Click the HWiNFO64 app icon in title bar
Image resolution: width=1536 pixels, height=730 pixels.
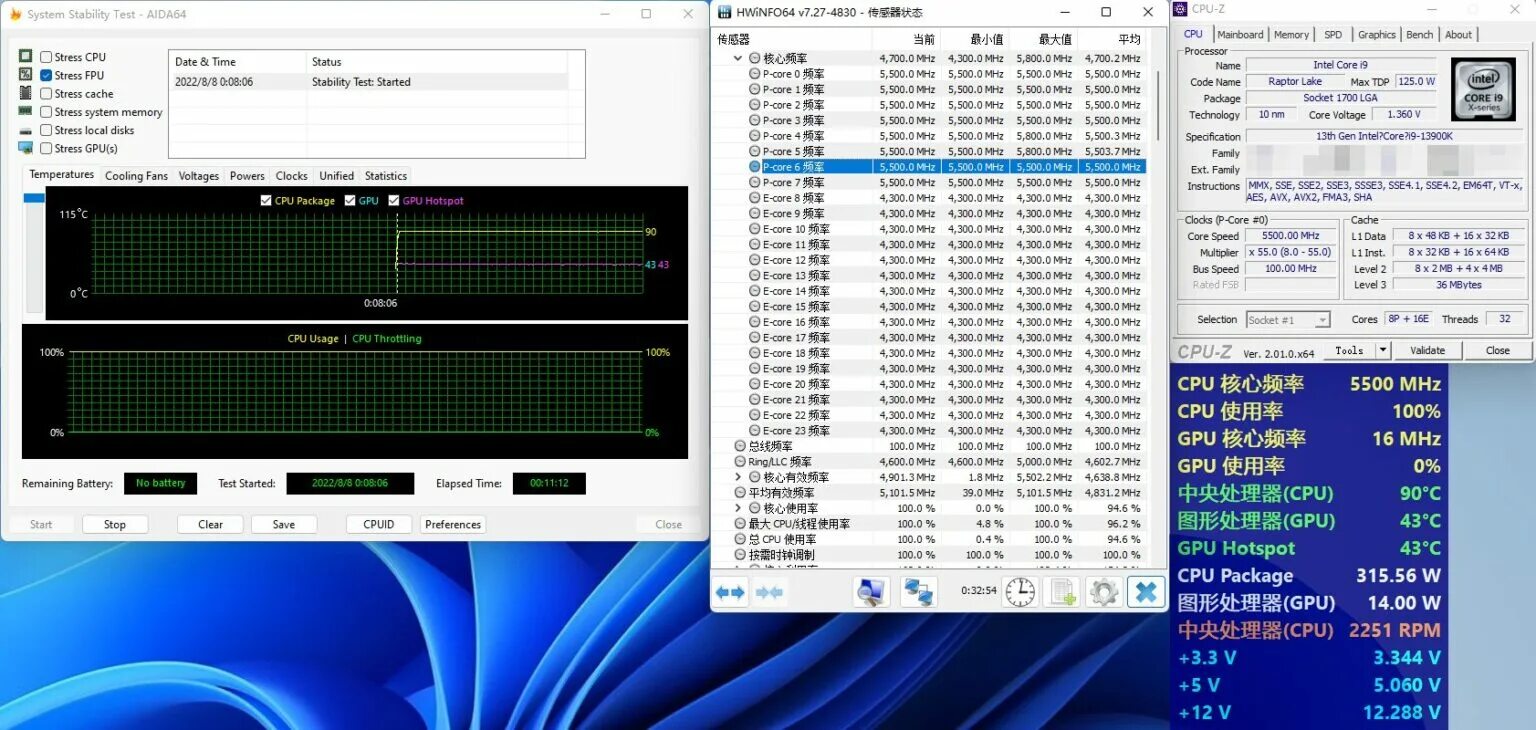point(725,12)
